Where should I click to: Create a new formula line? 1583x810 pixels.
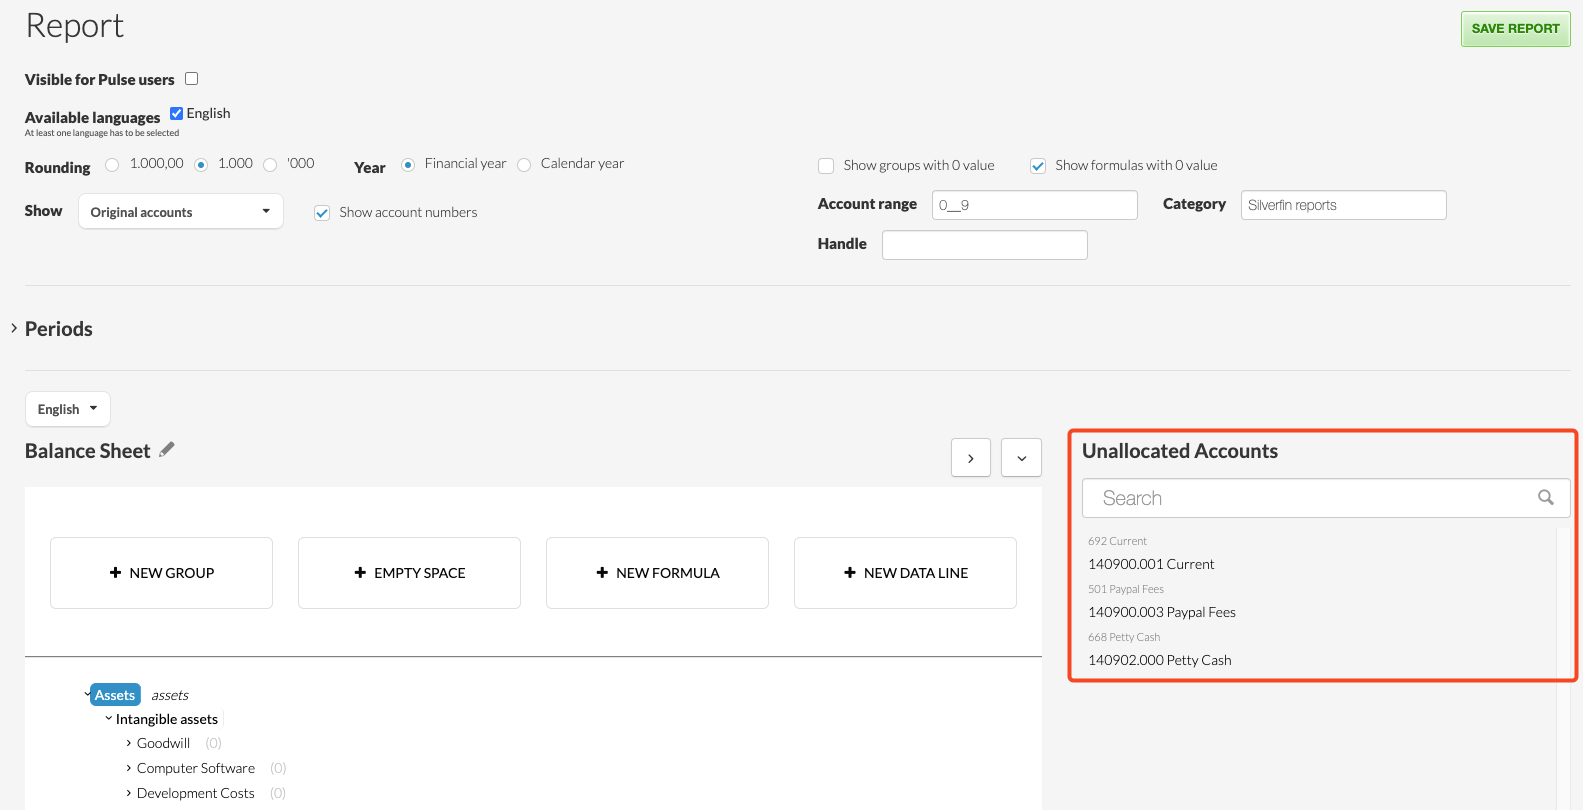[x=657, y=573]
